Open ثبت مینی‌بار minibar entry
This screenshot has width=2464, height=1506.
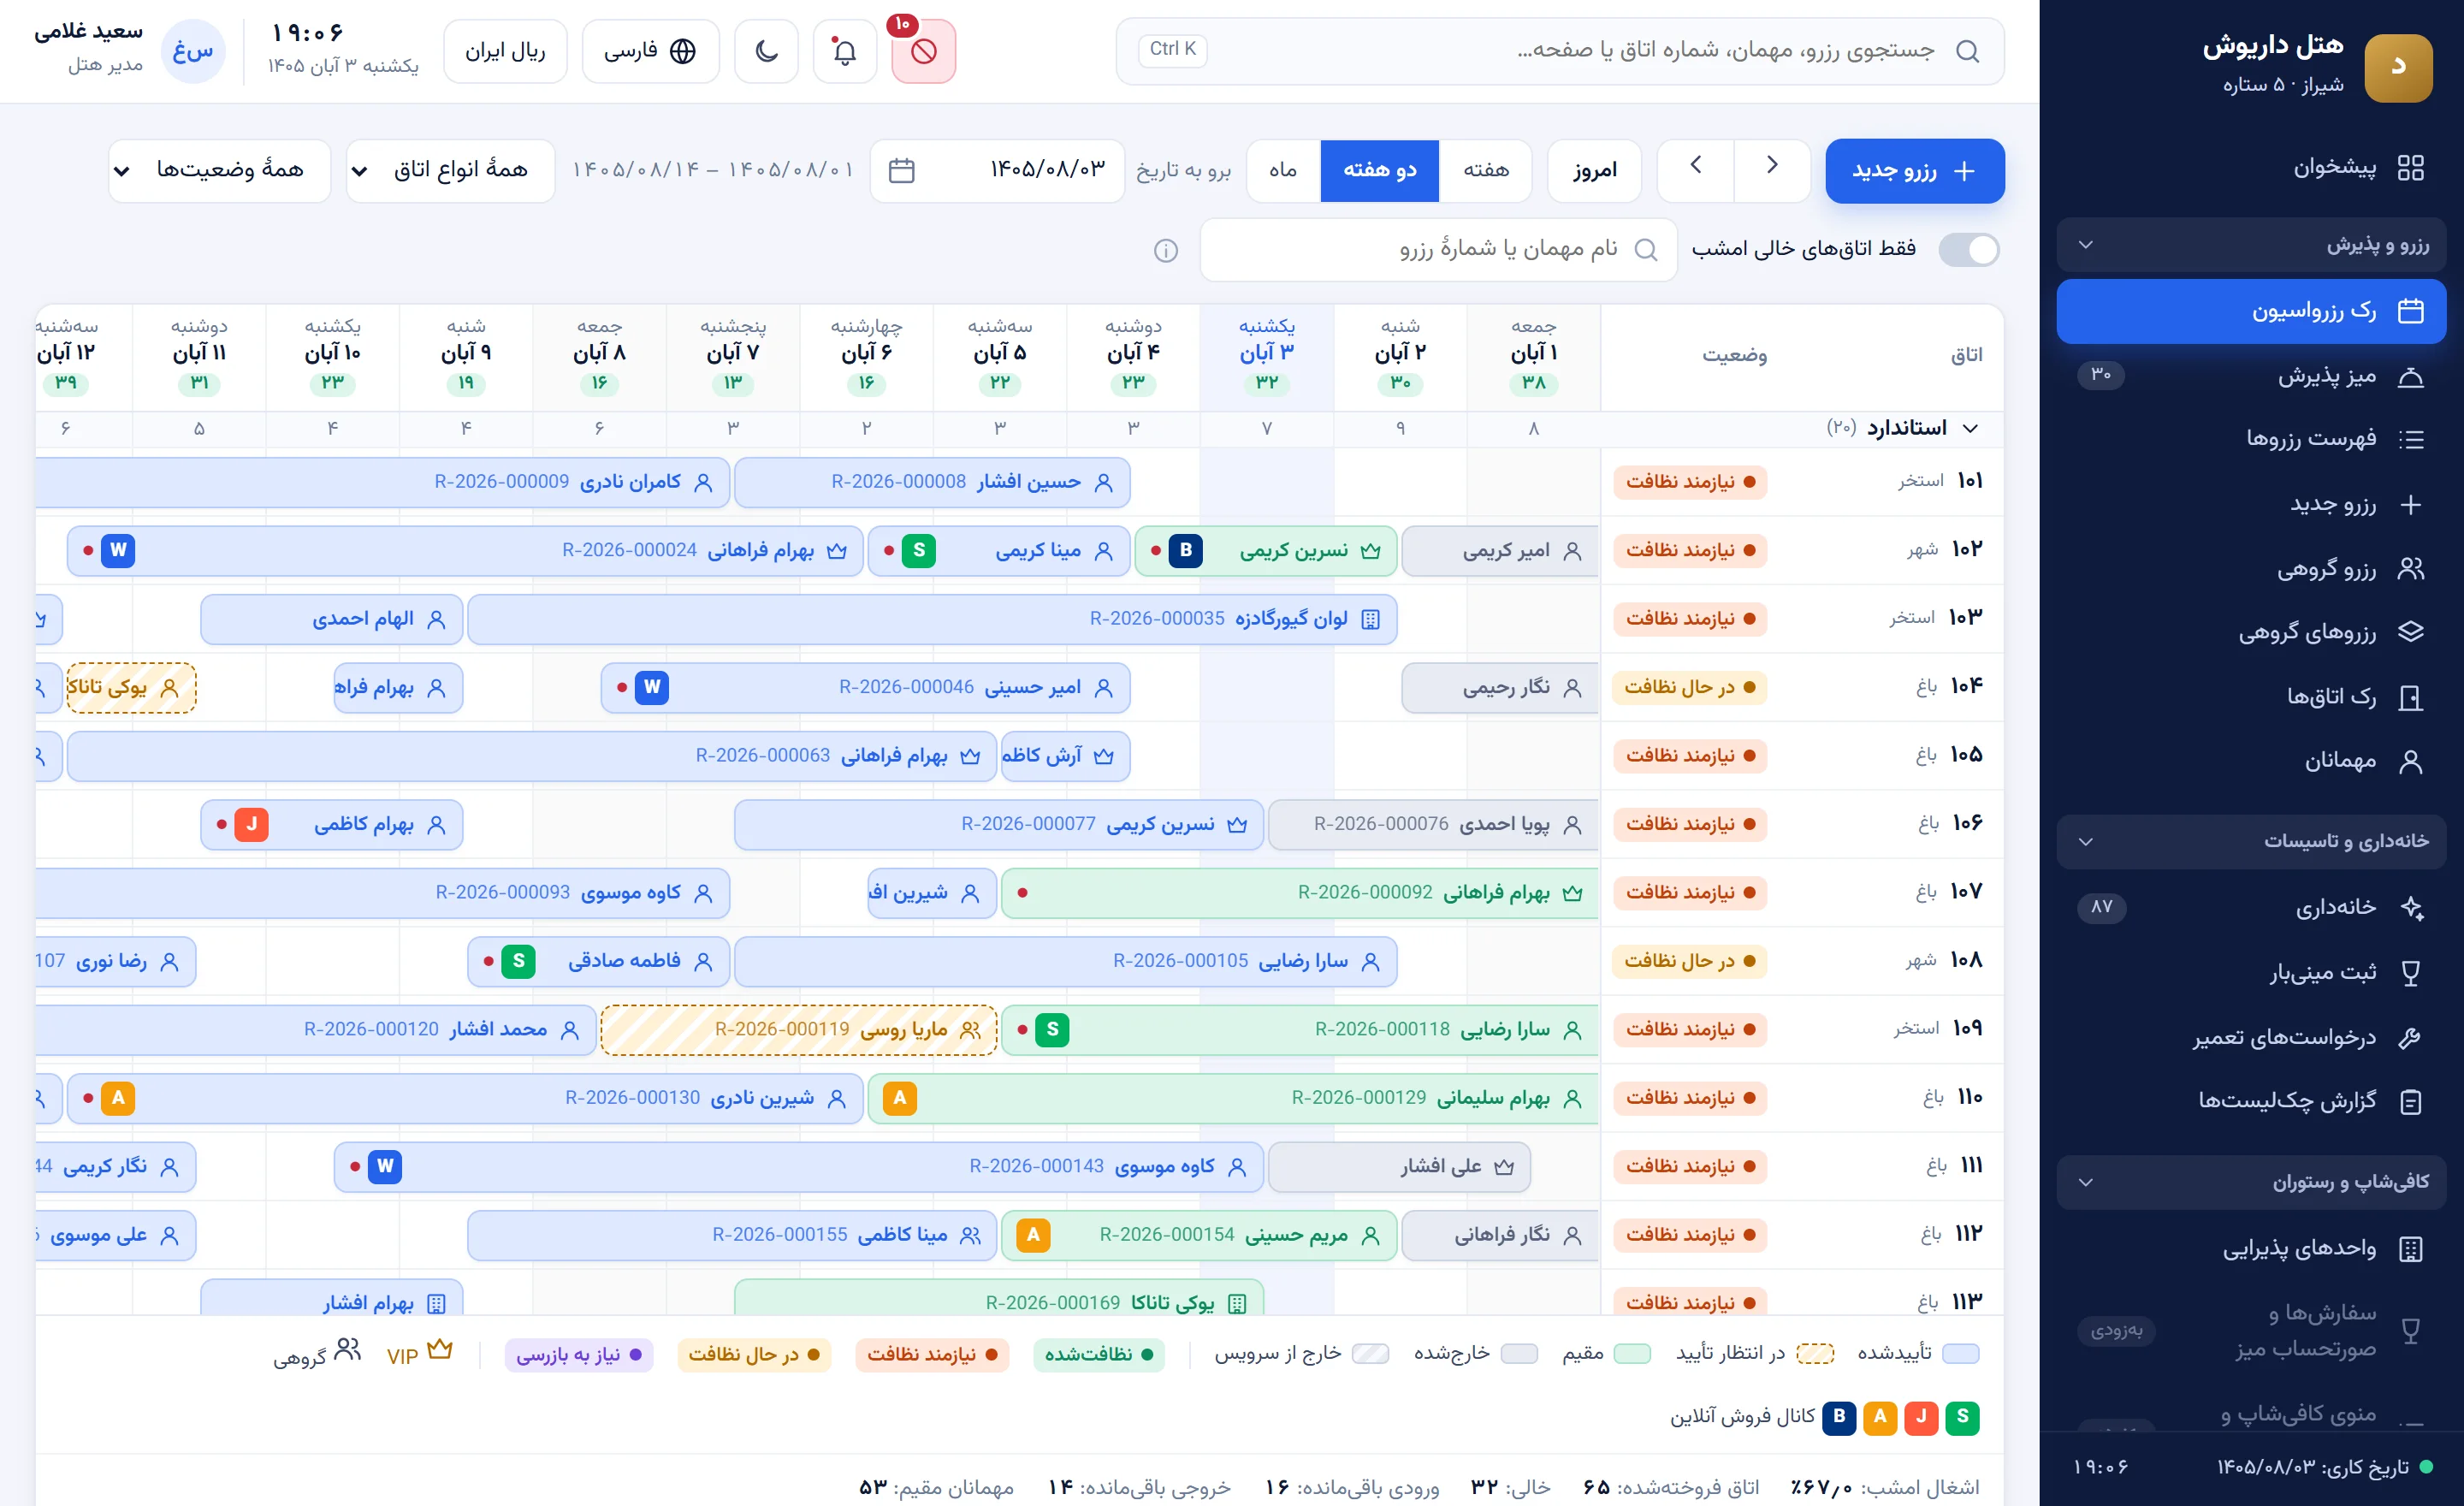[2251, 972]
